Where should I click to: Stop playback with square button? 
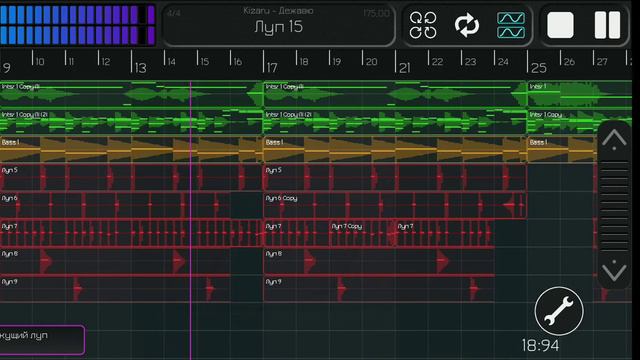[x=560, y=25]
